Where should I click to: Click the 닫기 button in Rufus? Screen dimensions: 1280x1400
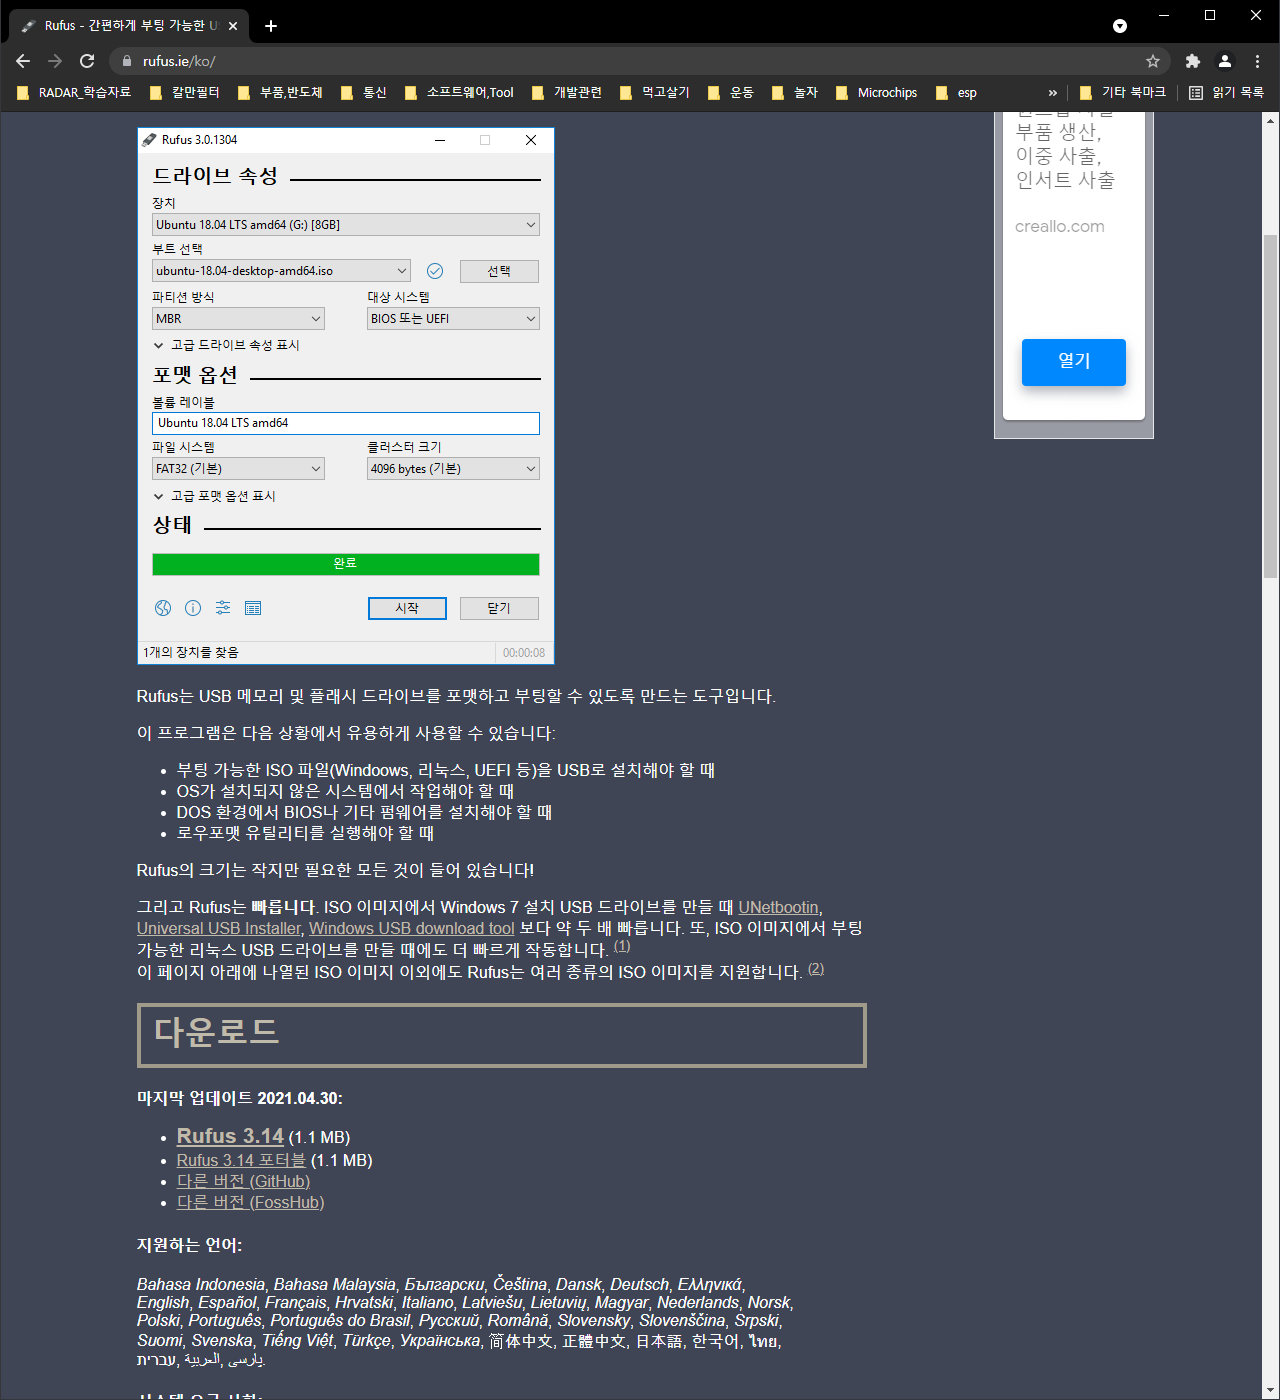click(499, 608)
